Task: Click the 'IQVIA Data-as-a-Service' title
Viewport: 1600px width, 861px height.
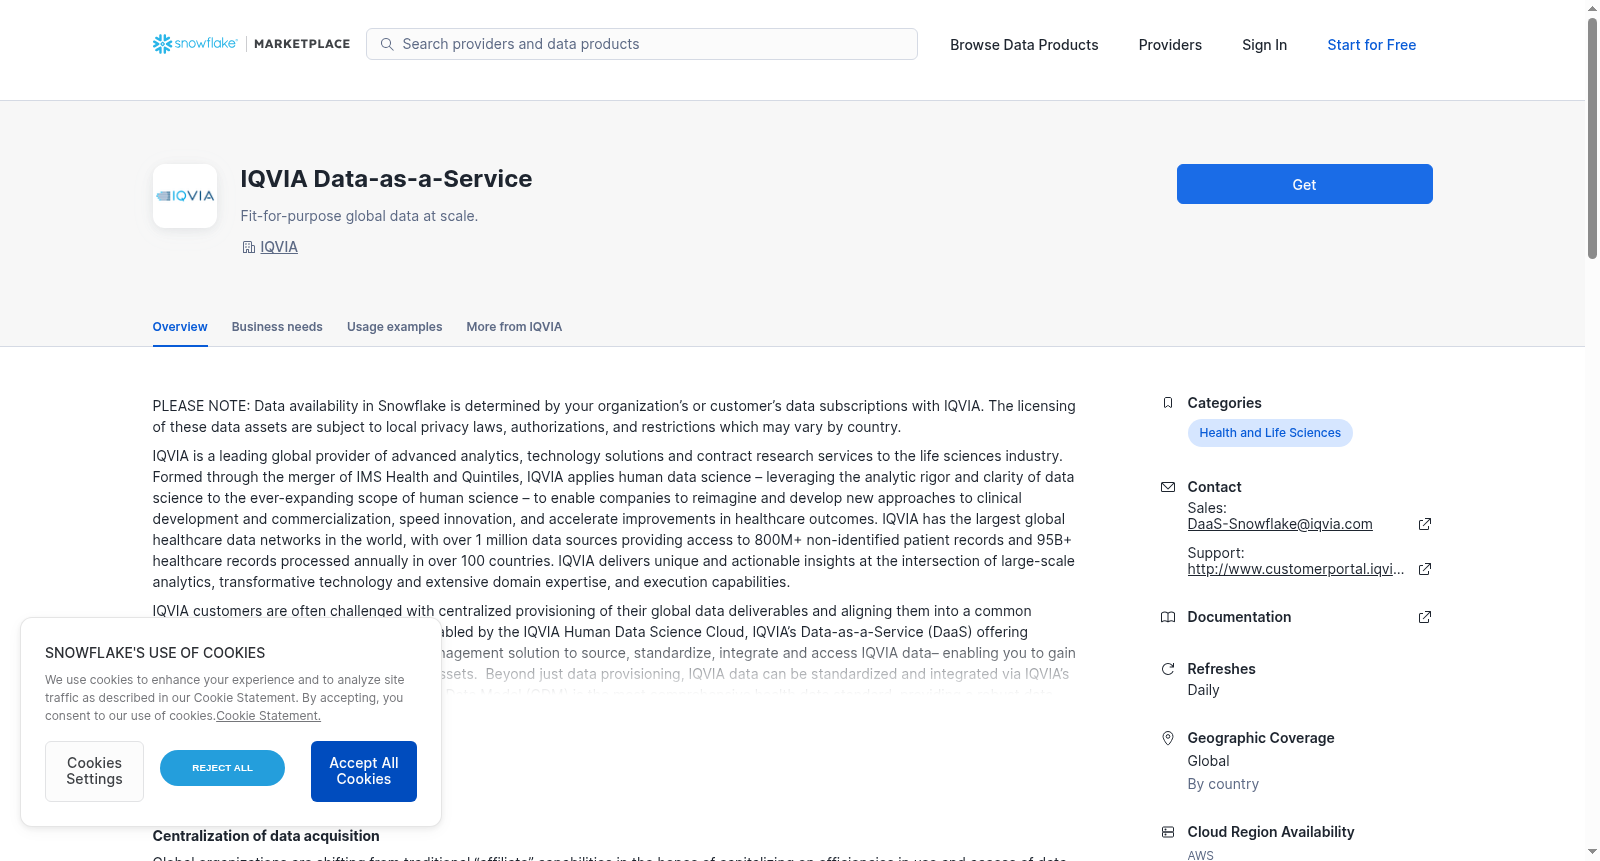Action: [386, 179]
